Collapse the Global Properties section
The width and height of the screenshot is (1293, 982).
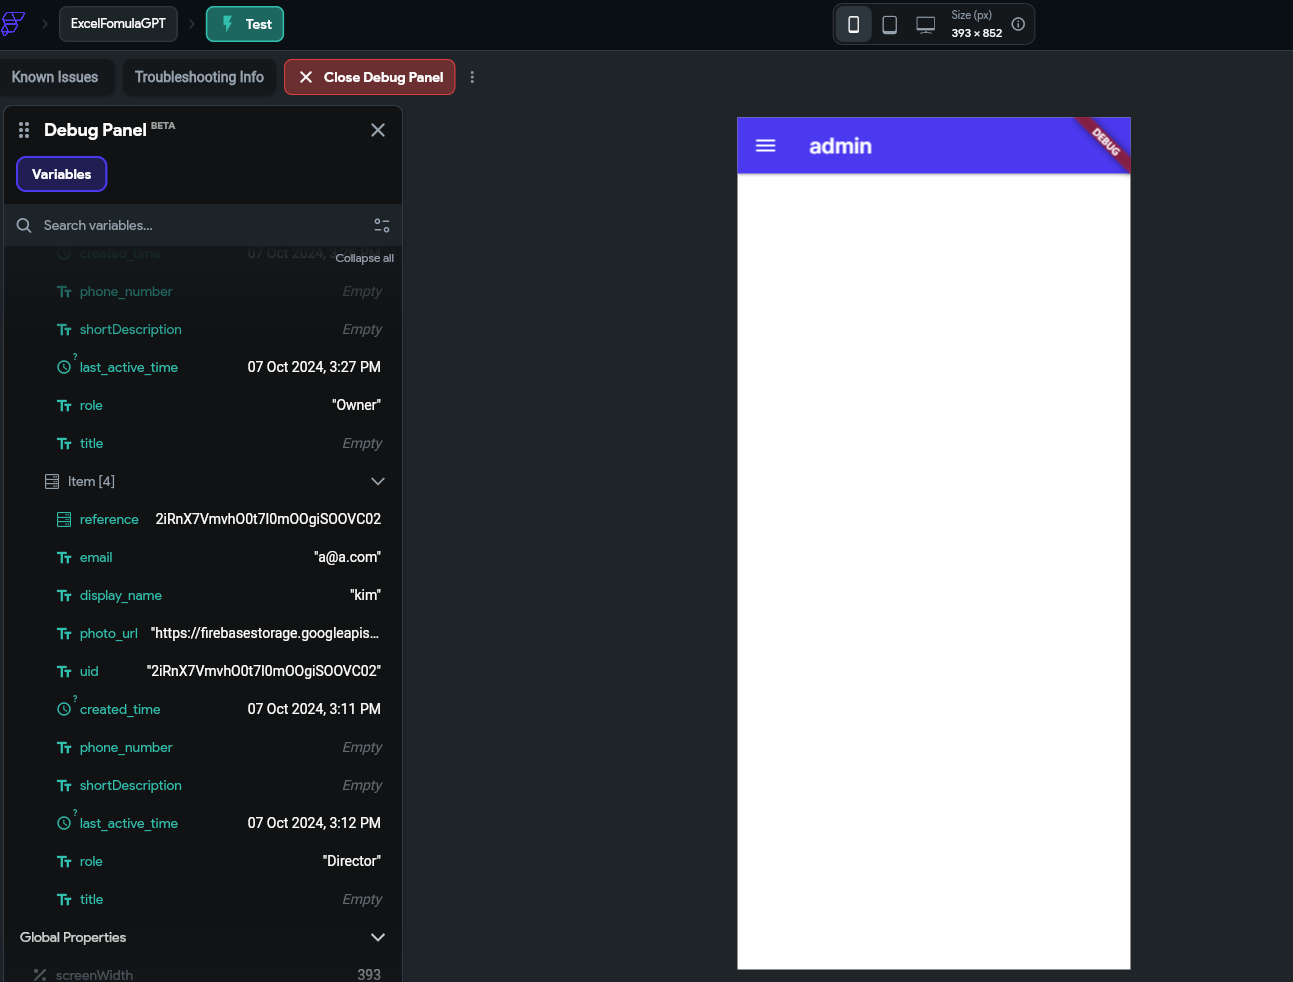[378, 937]
